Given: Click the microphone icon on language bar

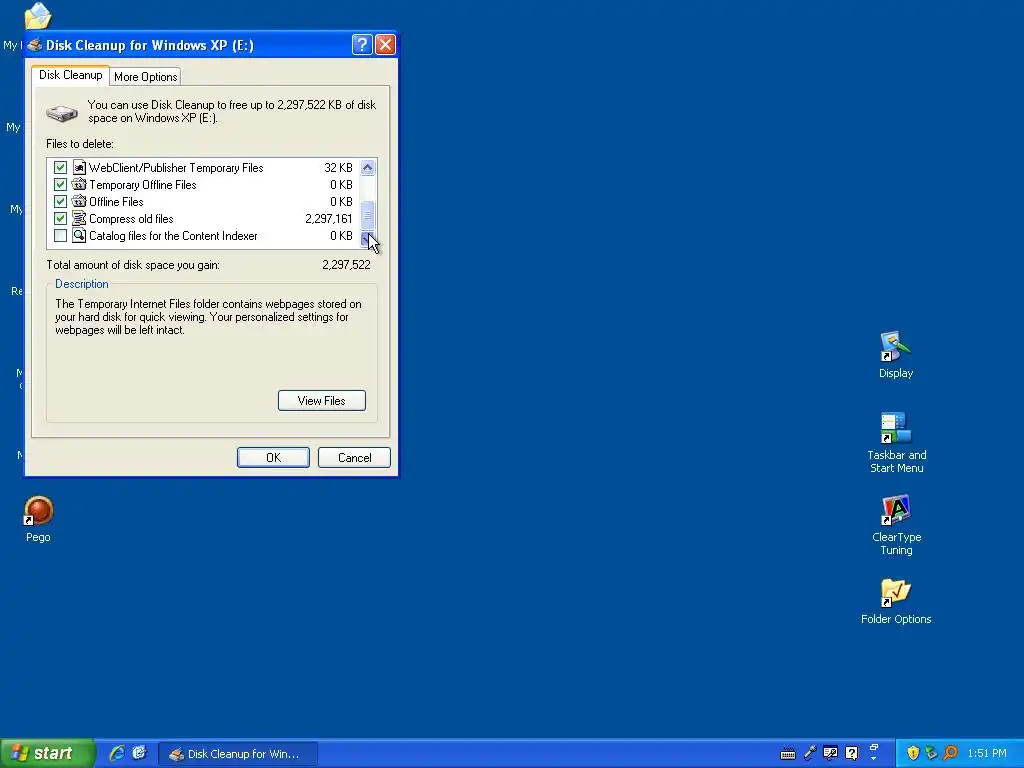Looking at the screenshot, I should (x=810, y=753).
